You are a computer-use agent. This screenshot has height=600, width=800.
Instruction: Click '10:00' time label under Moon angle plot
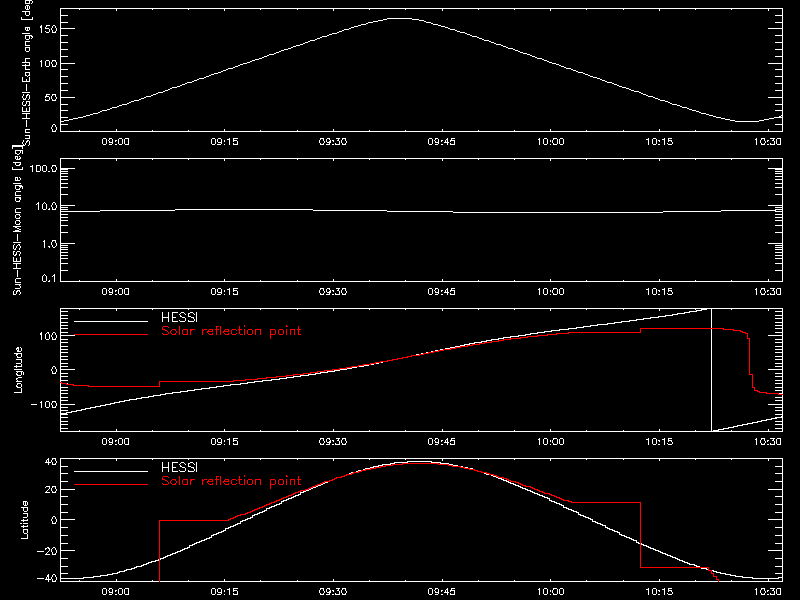(x=551, y=292)
